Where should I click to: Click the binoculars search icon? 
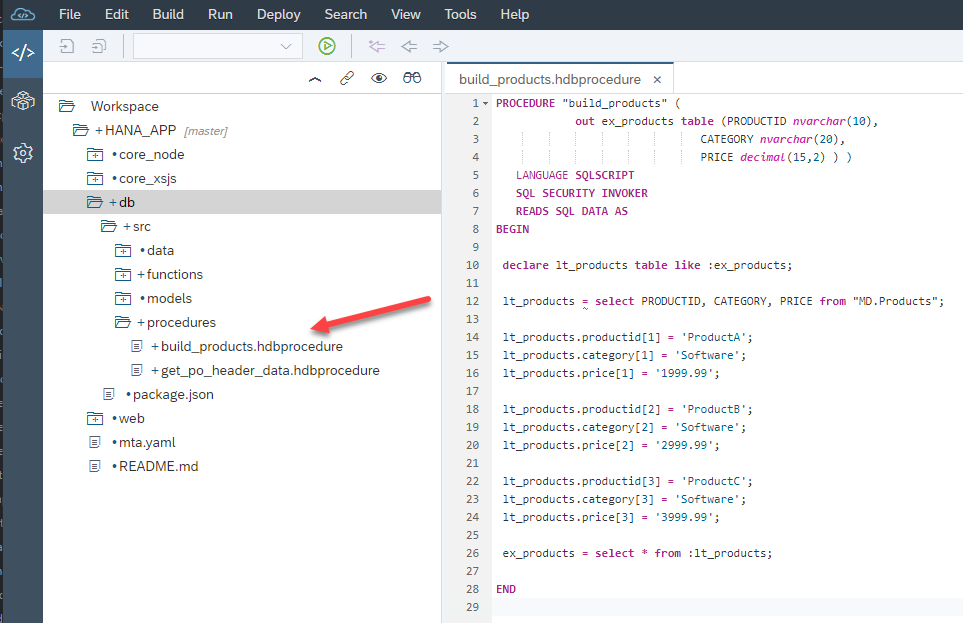[x=411, y=77]
